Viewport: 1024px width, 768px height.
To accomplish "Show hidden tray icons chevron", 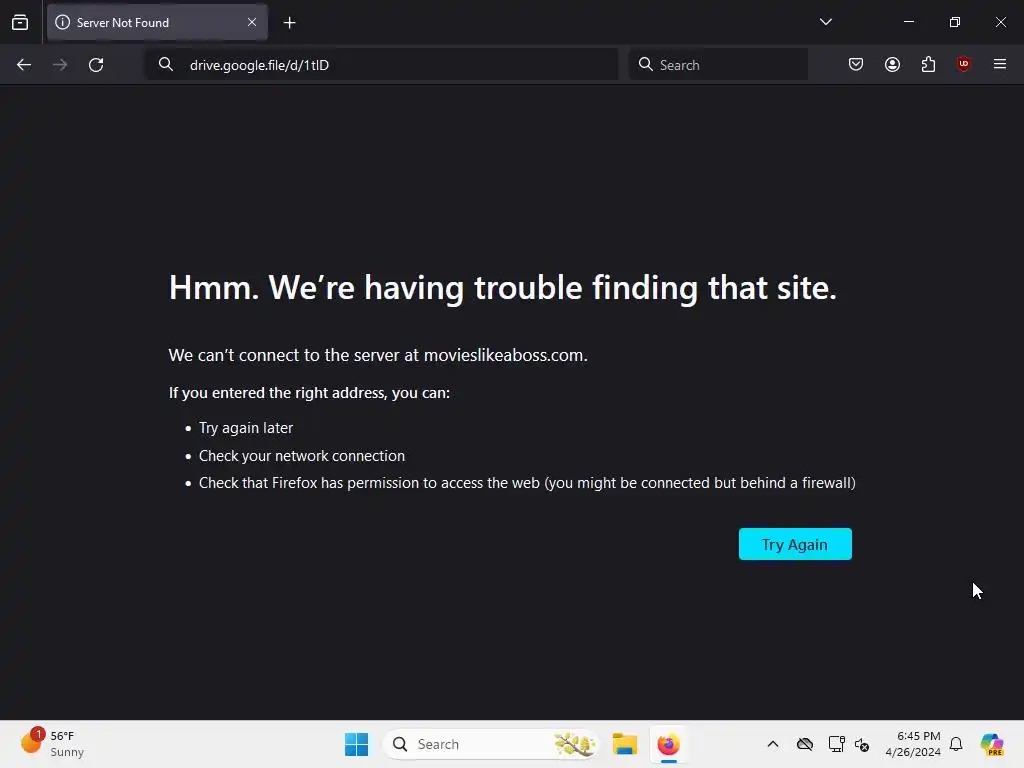I will (773, 744).
